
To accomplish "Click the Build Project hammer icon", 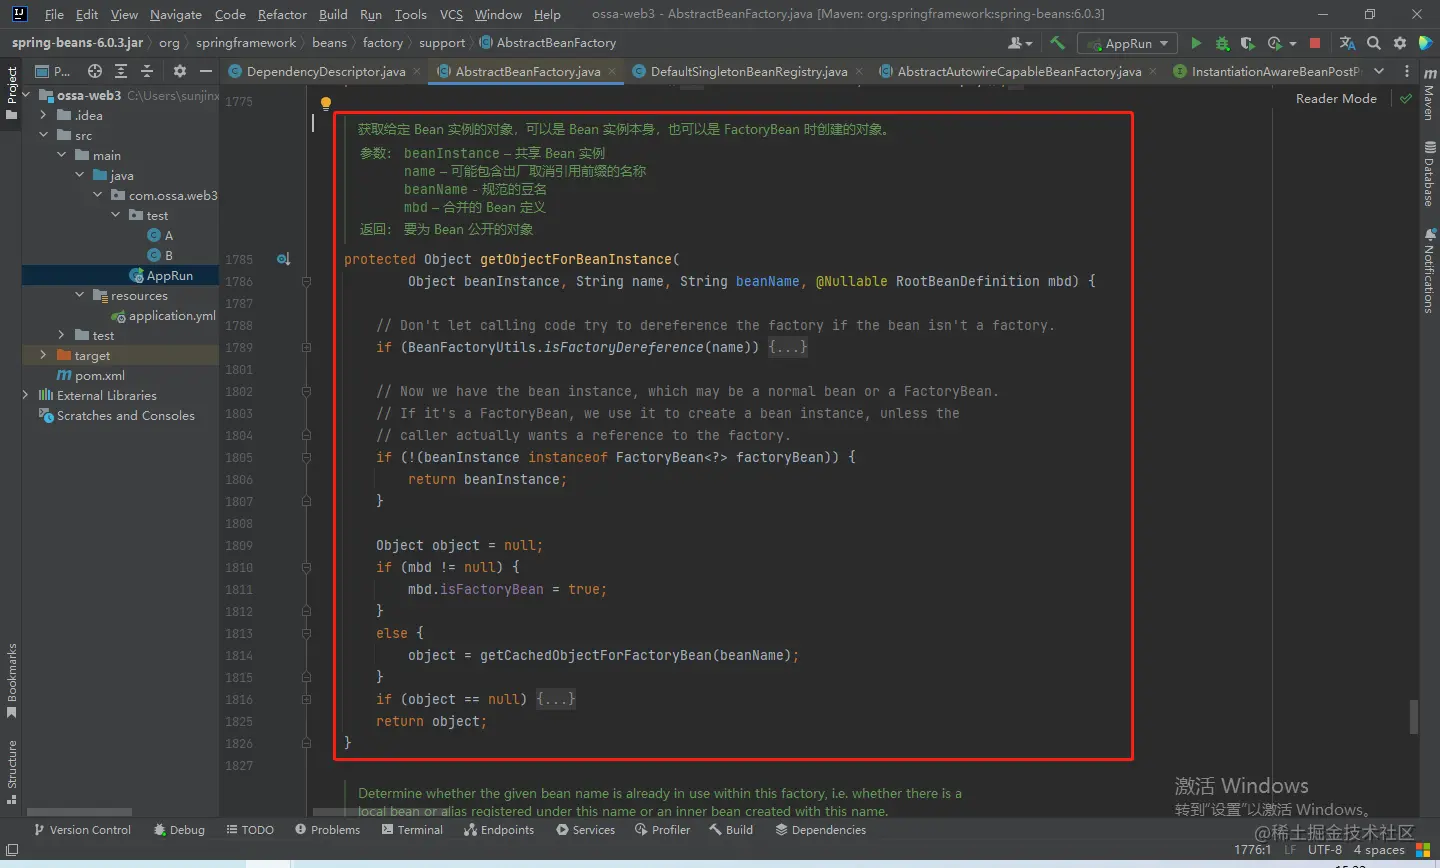I will (1057, 43).
